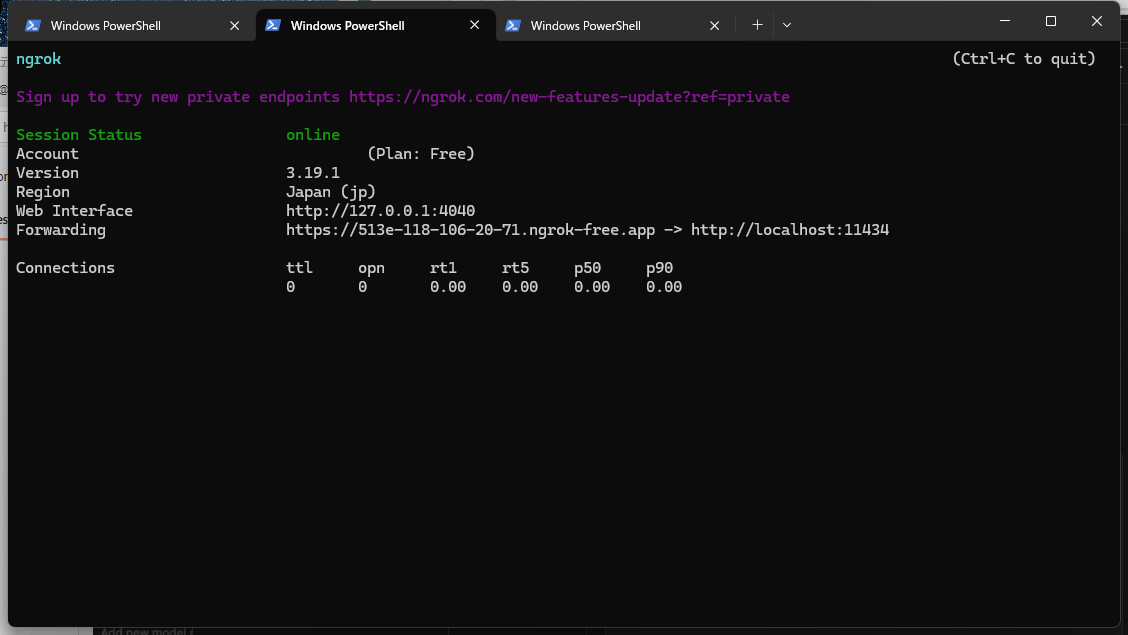Open the http://127.0.0.1:4040 web interface URL
The height and width of the screenshot is (635, 1128).
click(x=381, y=211)
